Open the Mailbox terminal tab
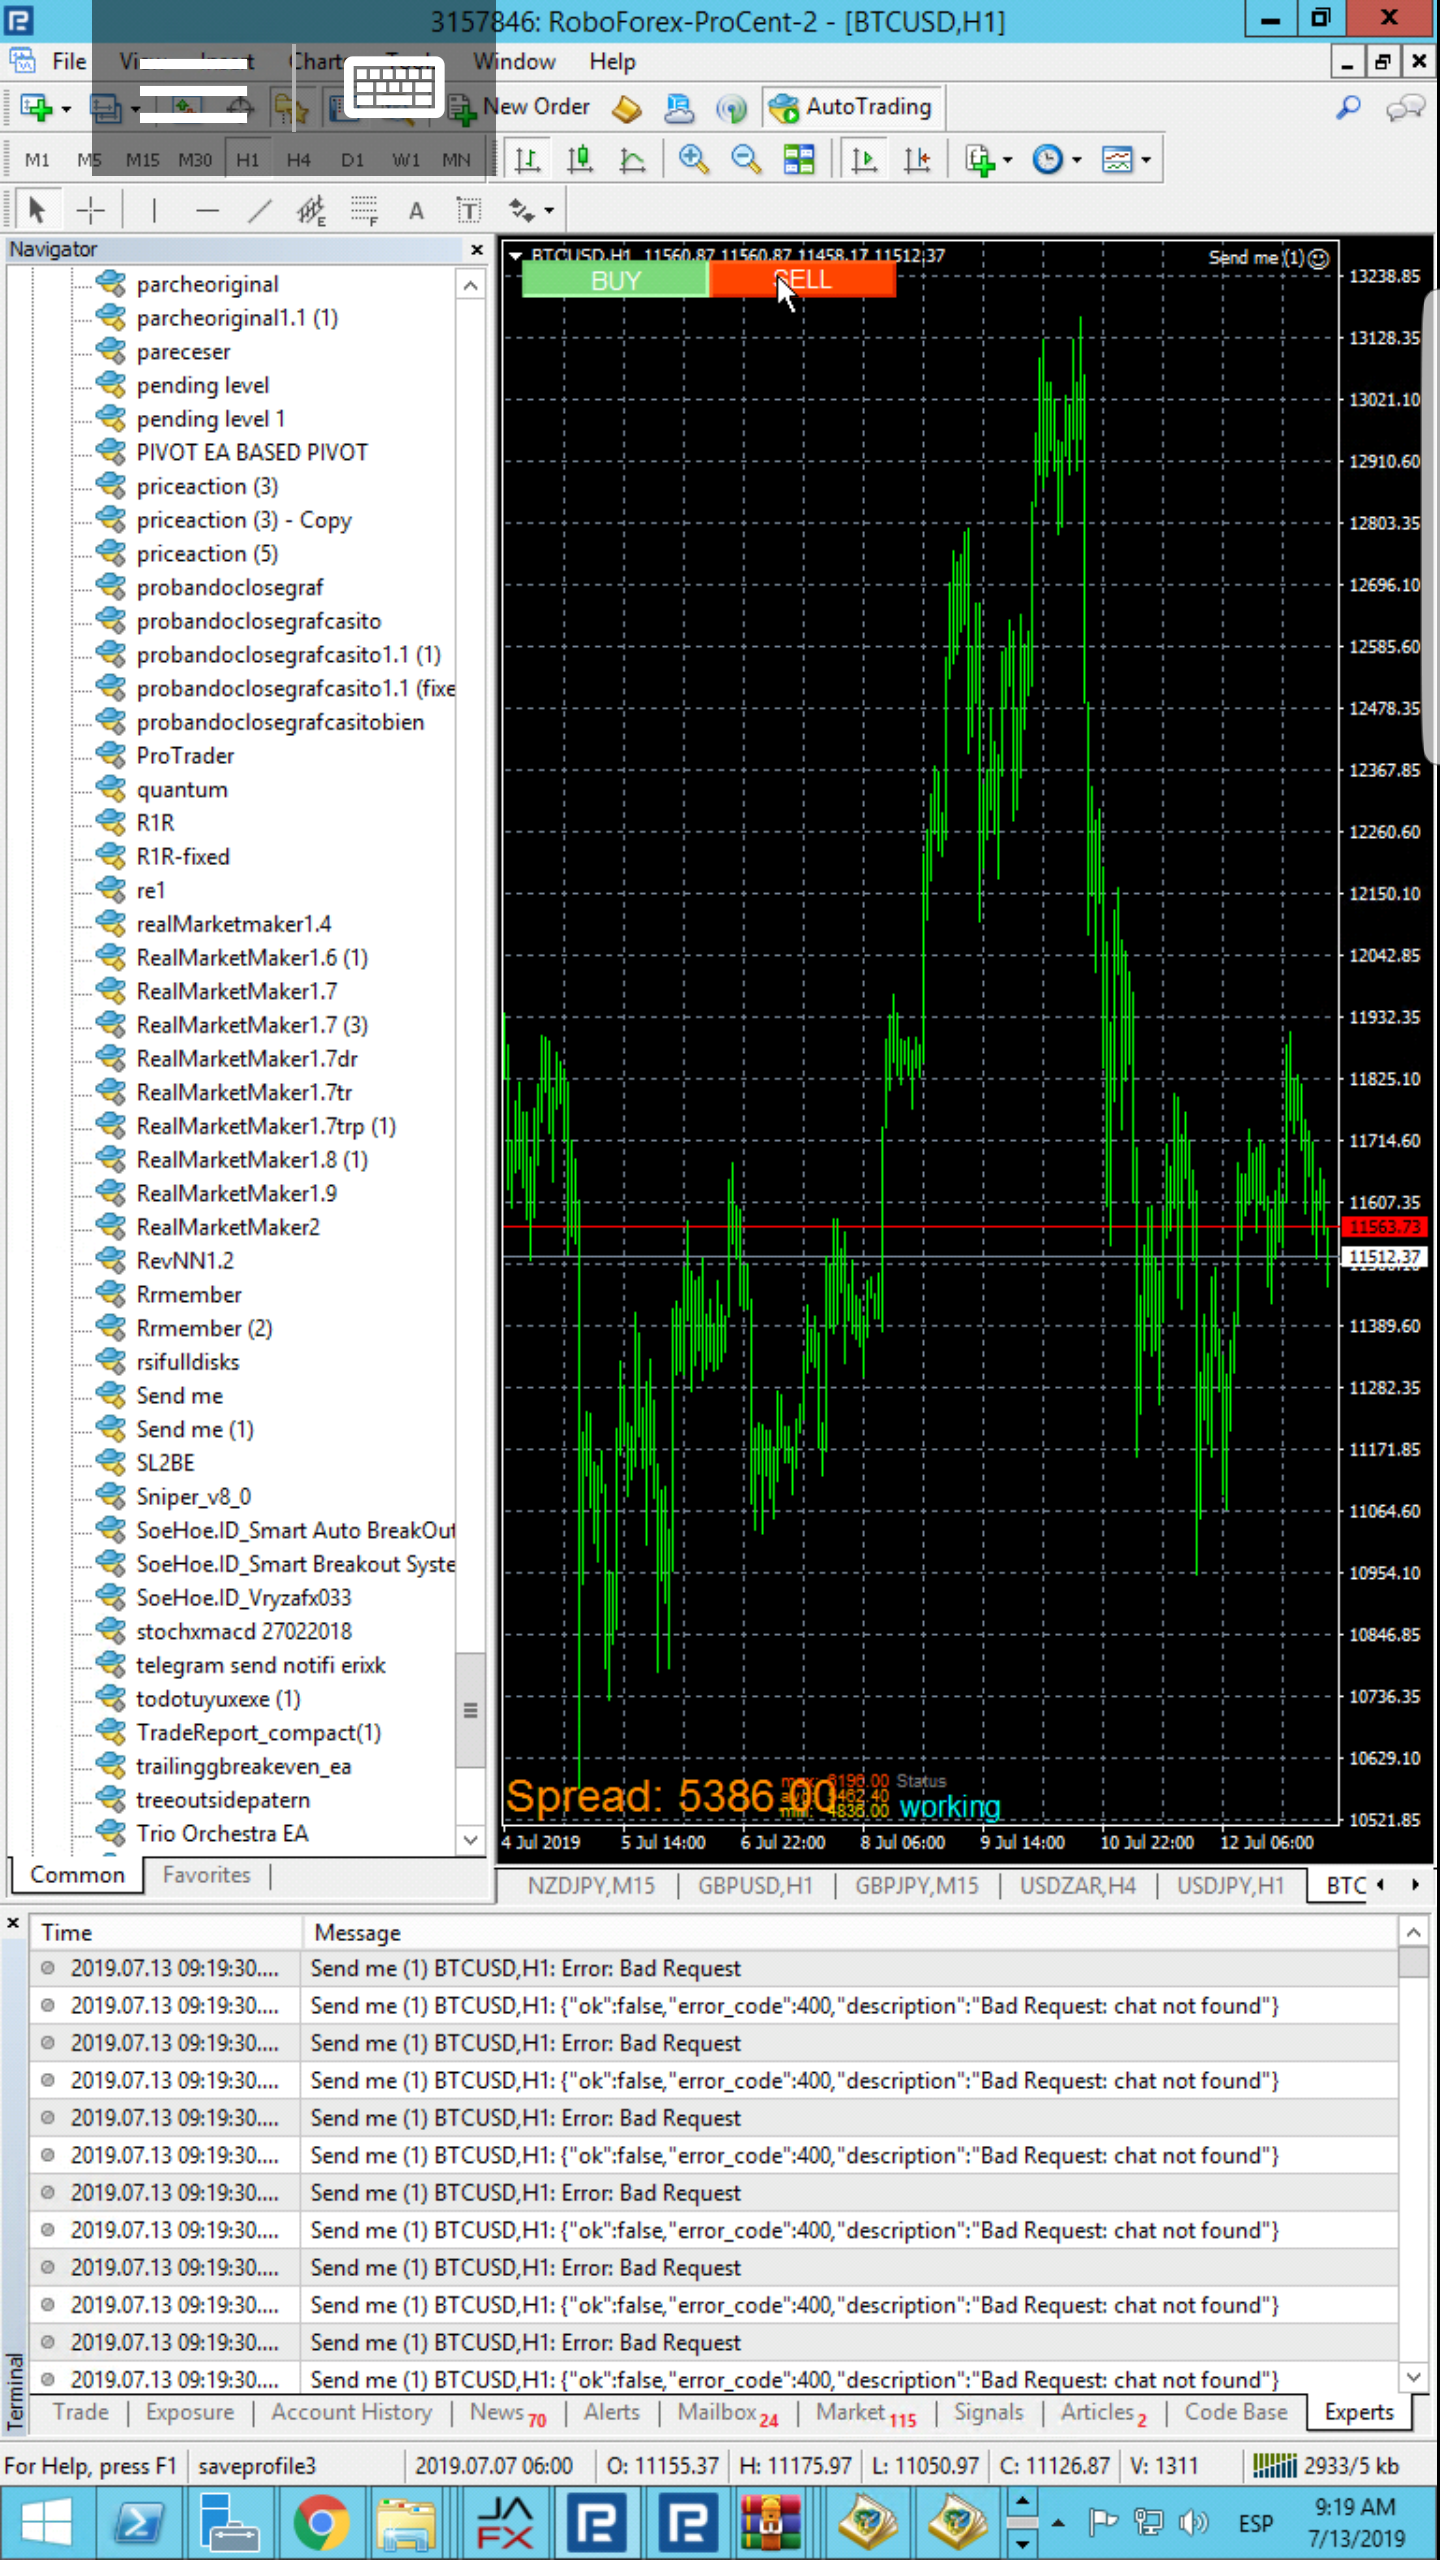This screenshot has height=2560, width=1440. (x=727, y=2413)
